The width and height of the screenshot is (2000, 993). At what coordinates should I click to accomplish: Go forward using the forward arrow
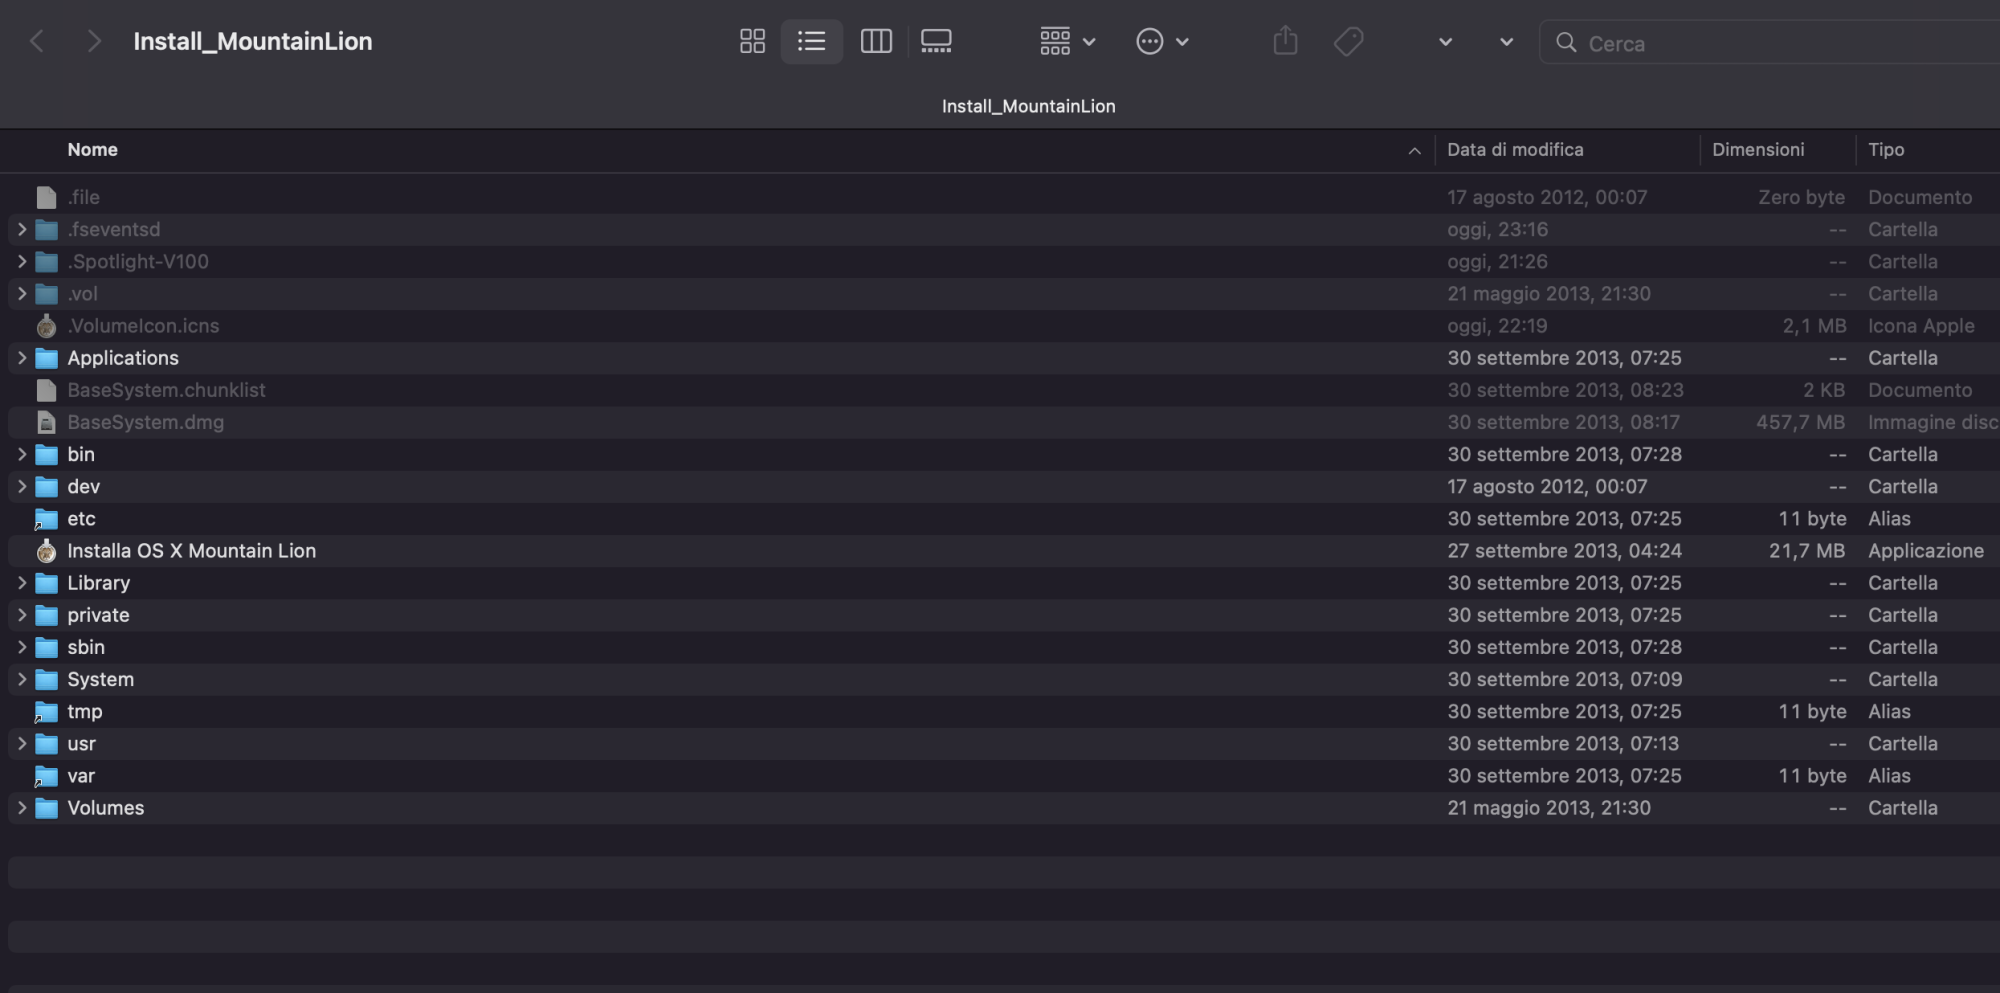click(94, 41)
